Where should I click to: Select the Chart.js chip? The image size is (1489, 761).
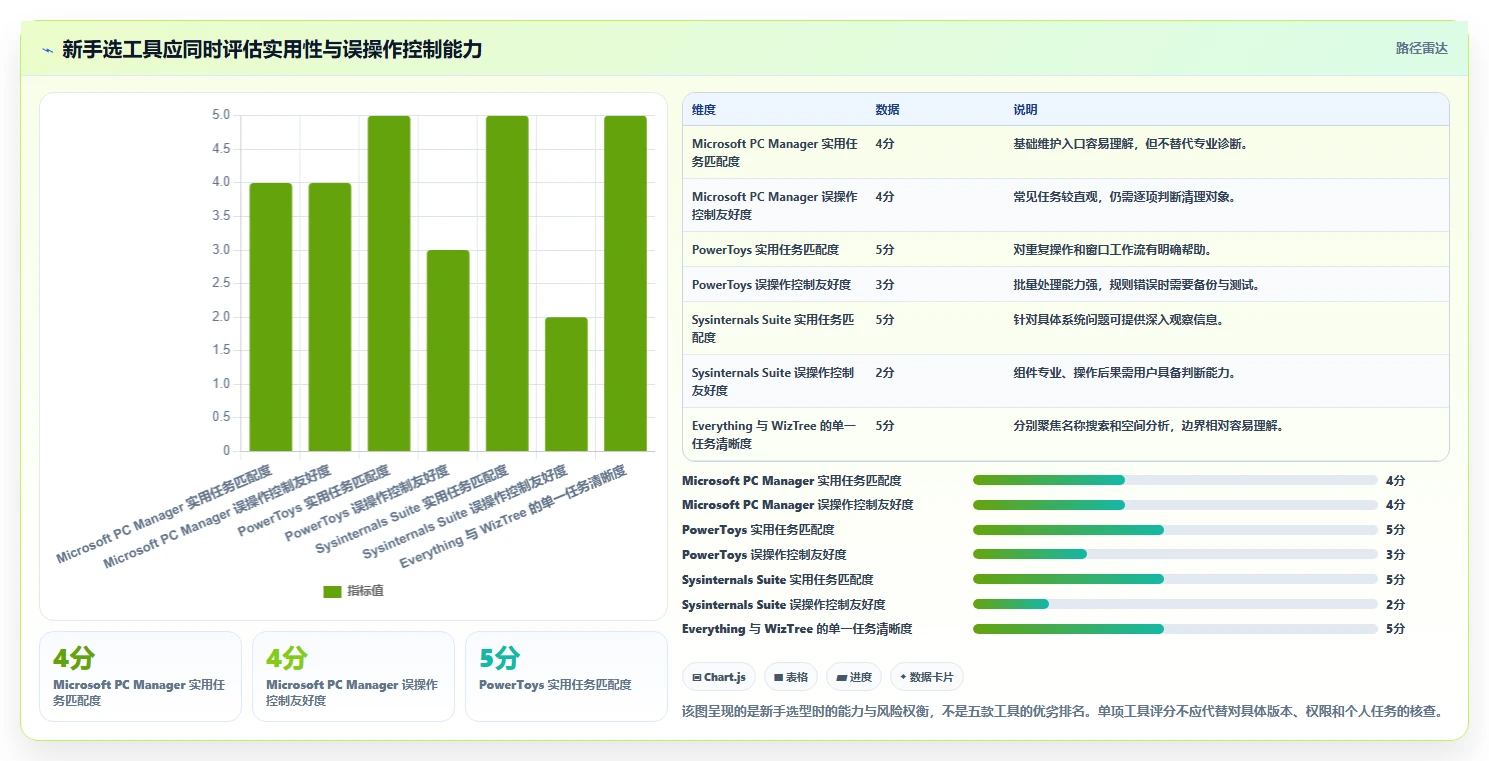pyautogui.click(x=719, y=677)
